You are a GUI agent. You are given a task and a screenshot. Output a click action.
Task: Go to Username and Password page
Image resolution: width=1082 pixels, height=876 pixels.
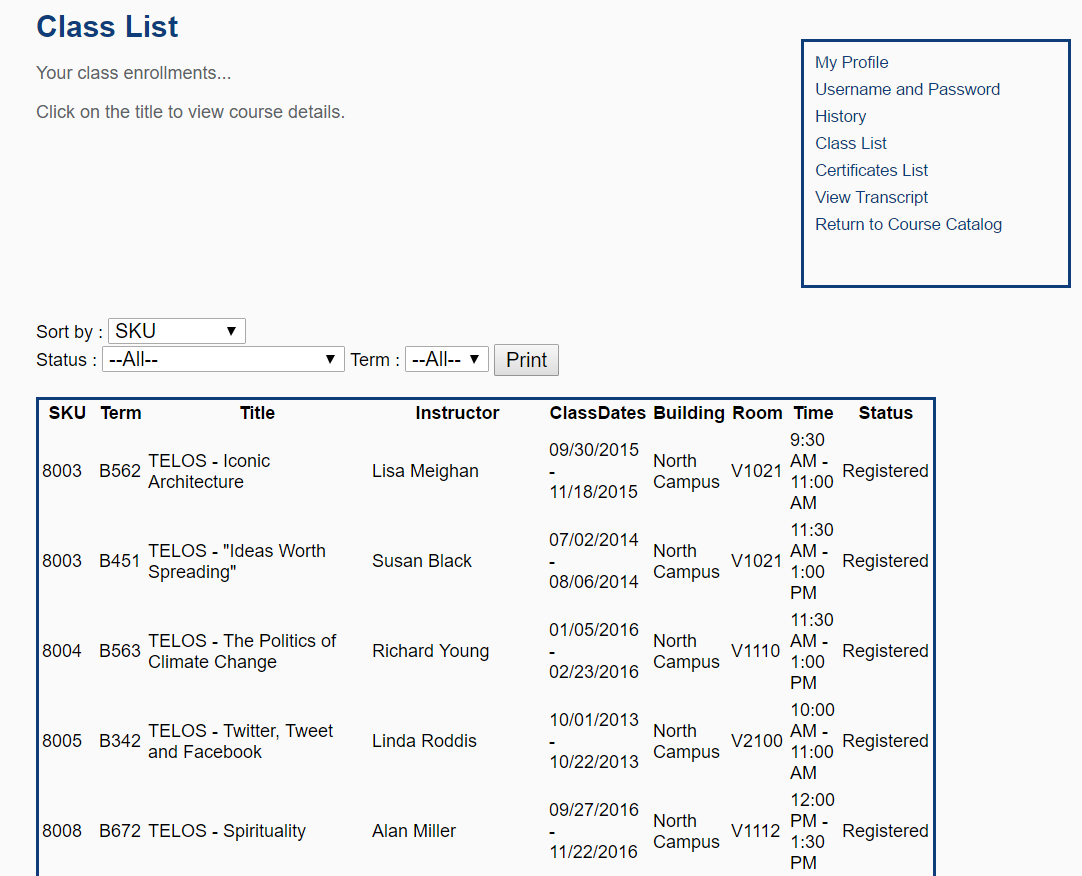point(907,89)
